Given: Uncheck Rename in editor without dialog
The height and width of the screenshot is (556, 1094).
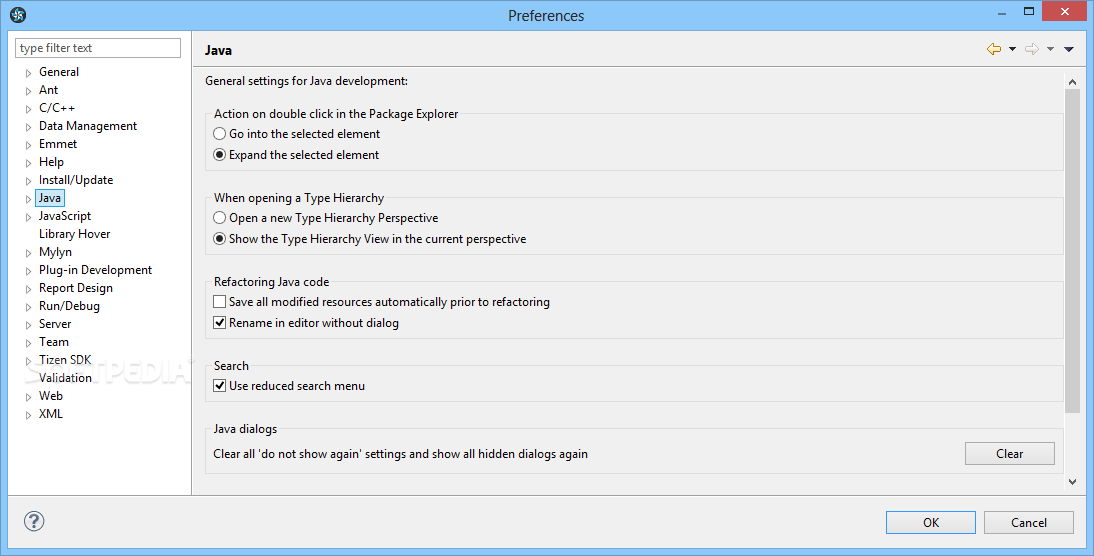Looking at the screenshot, I should point(306,323).
